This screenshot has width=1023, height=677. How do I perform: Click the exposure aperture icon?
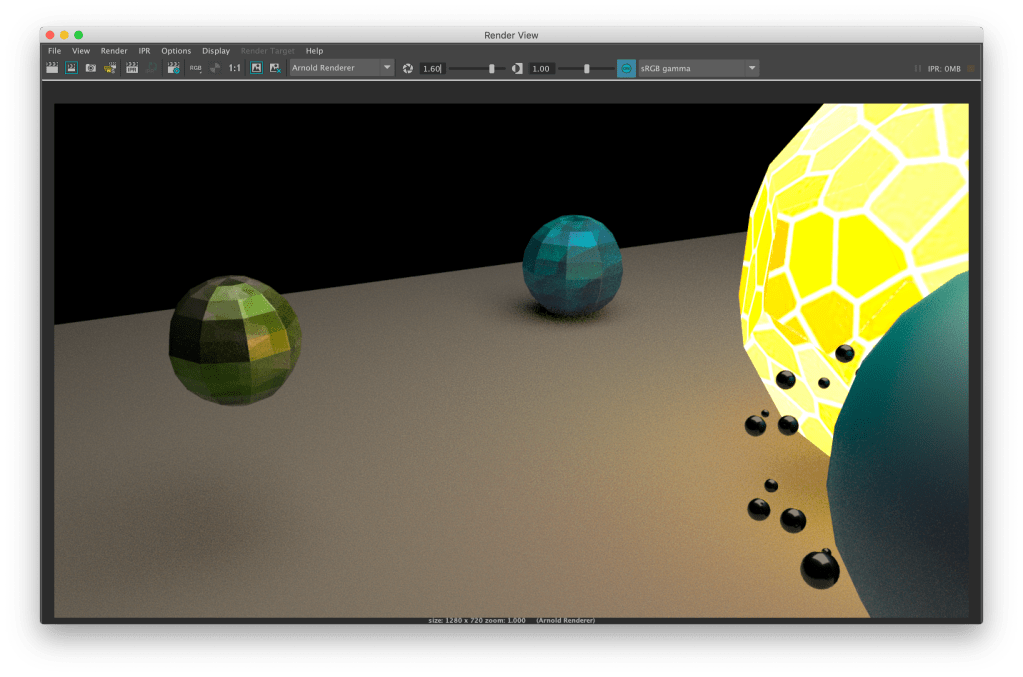408,68
